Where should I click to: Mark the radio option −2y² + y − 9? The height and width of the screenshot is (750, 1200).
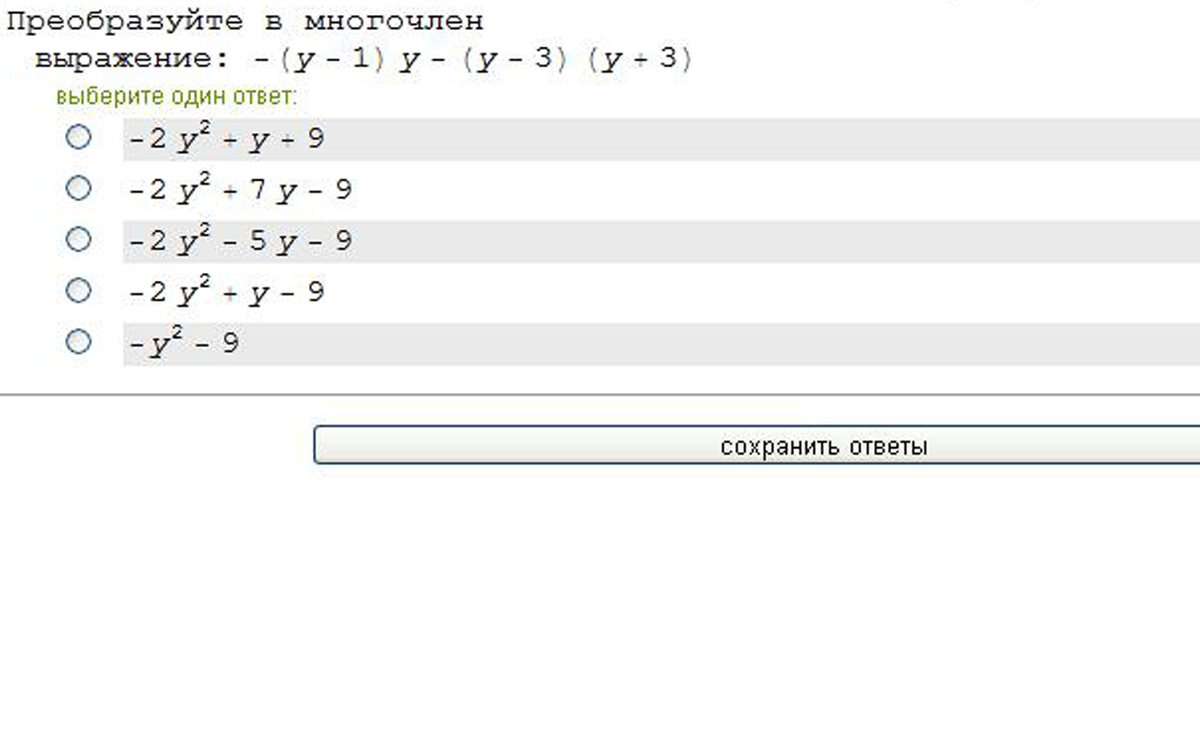[78, 291]
